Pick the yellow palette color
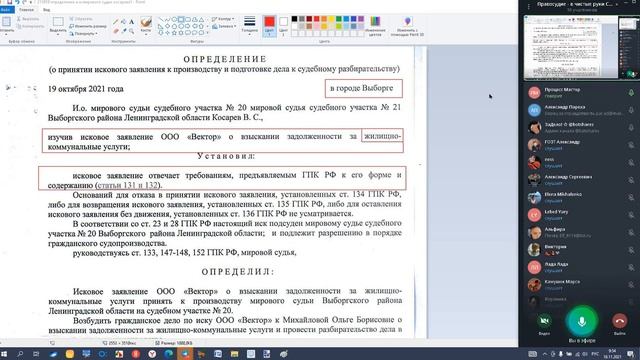Viewport: 640px width, 360px height. click(x=331, y=19)
